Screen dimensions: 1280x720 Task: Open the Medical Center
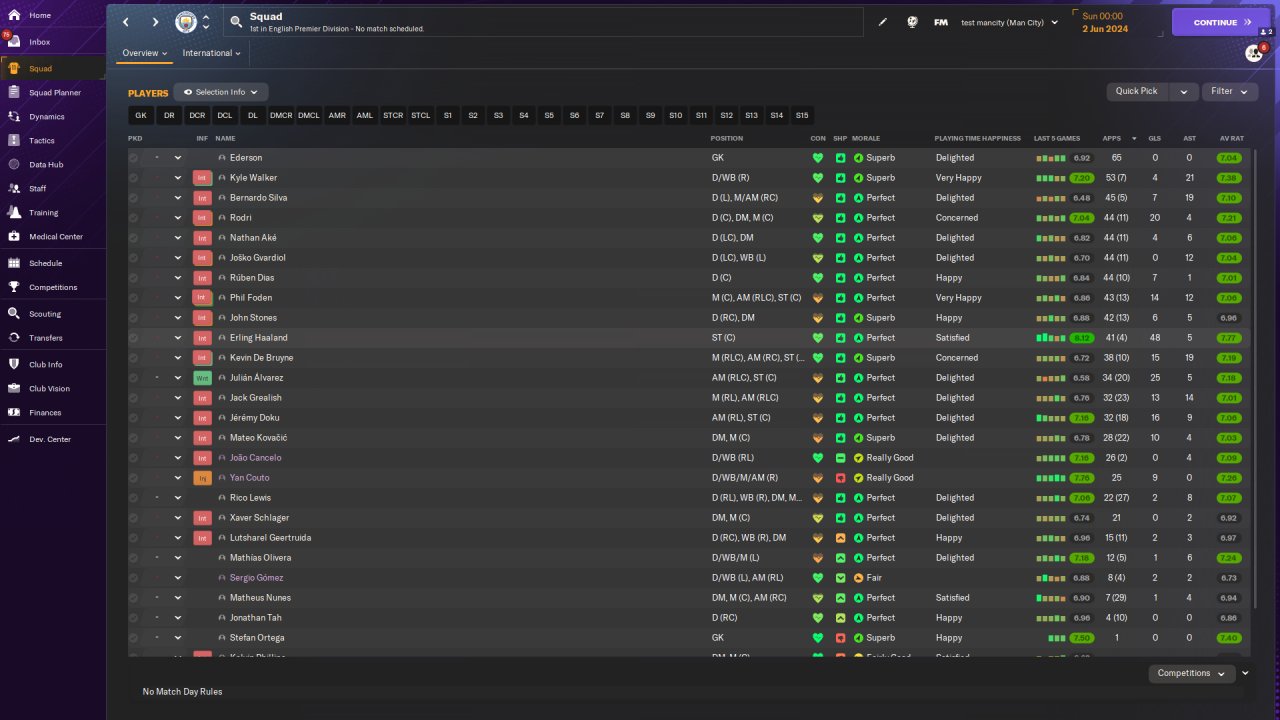click(56, 236)
